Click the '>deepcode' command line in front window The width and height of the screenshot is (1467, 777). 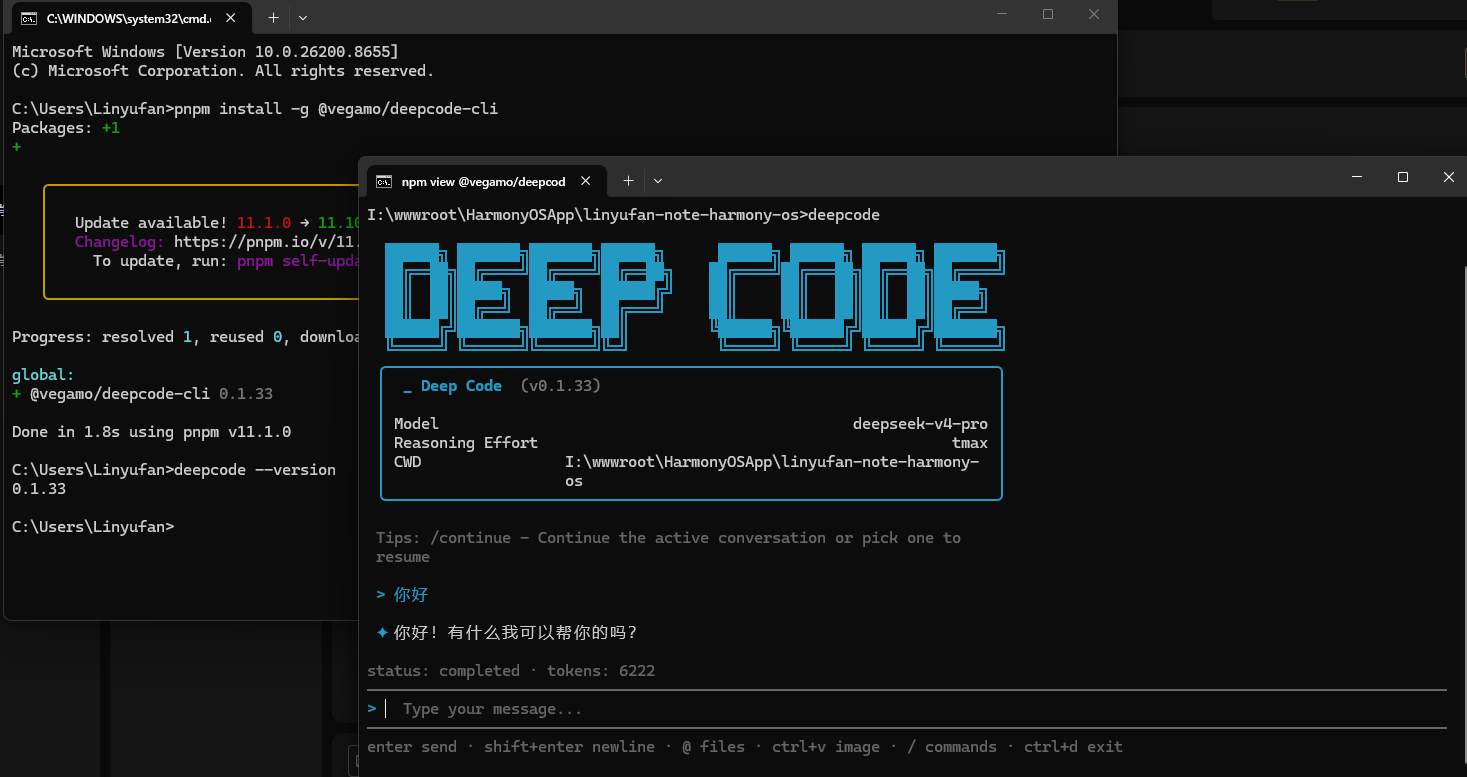623,215
